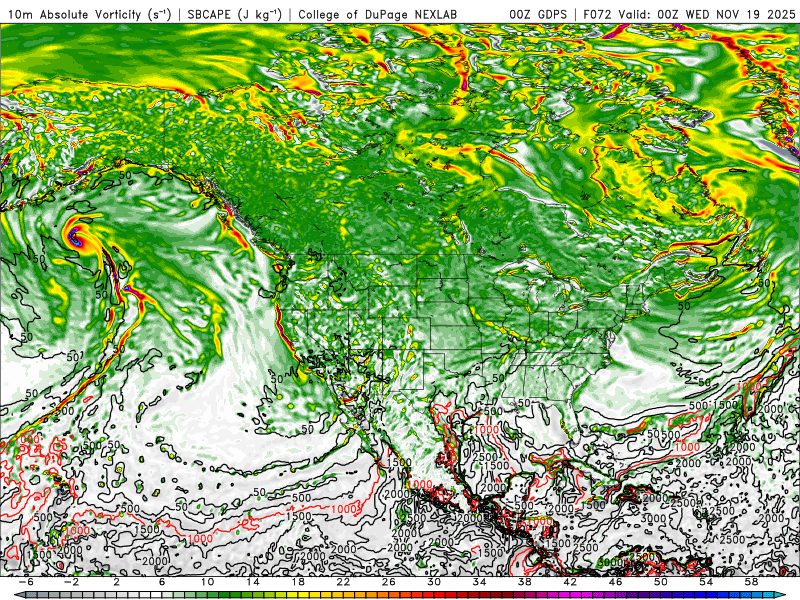Viewport: 800px width, 600px height.
Task: Click the "College of DuPage NEXLAB" header text
Action: 378,15
